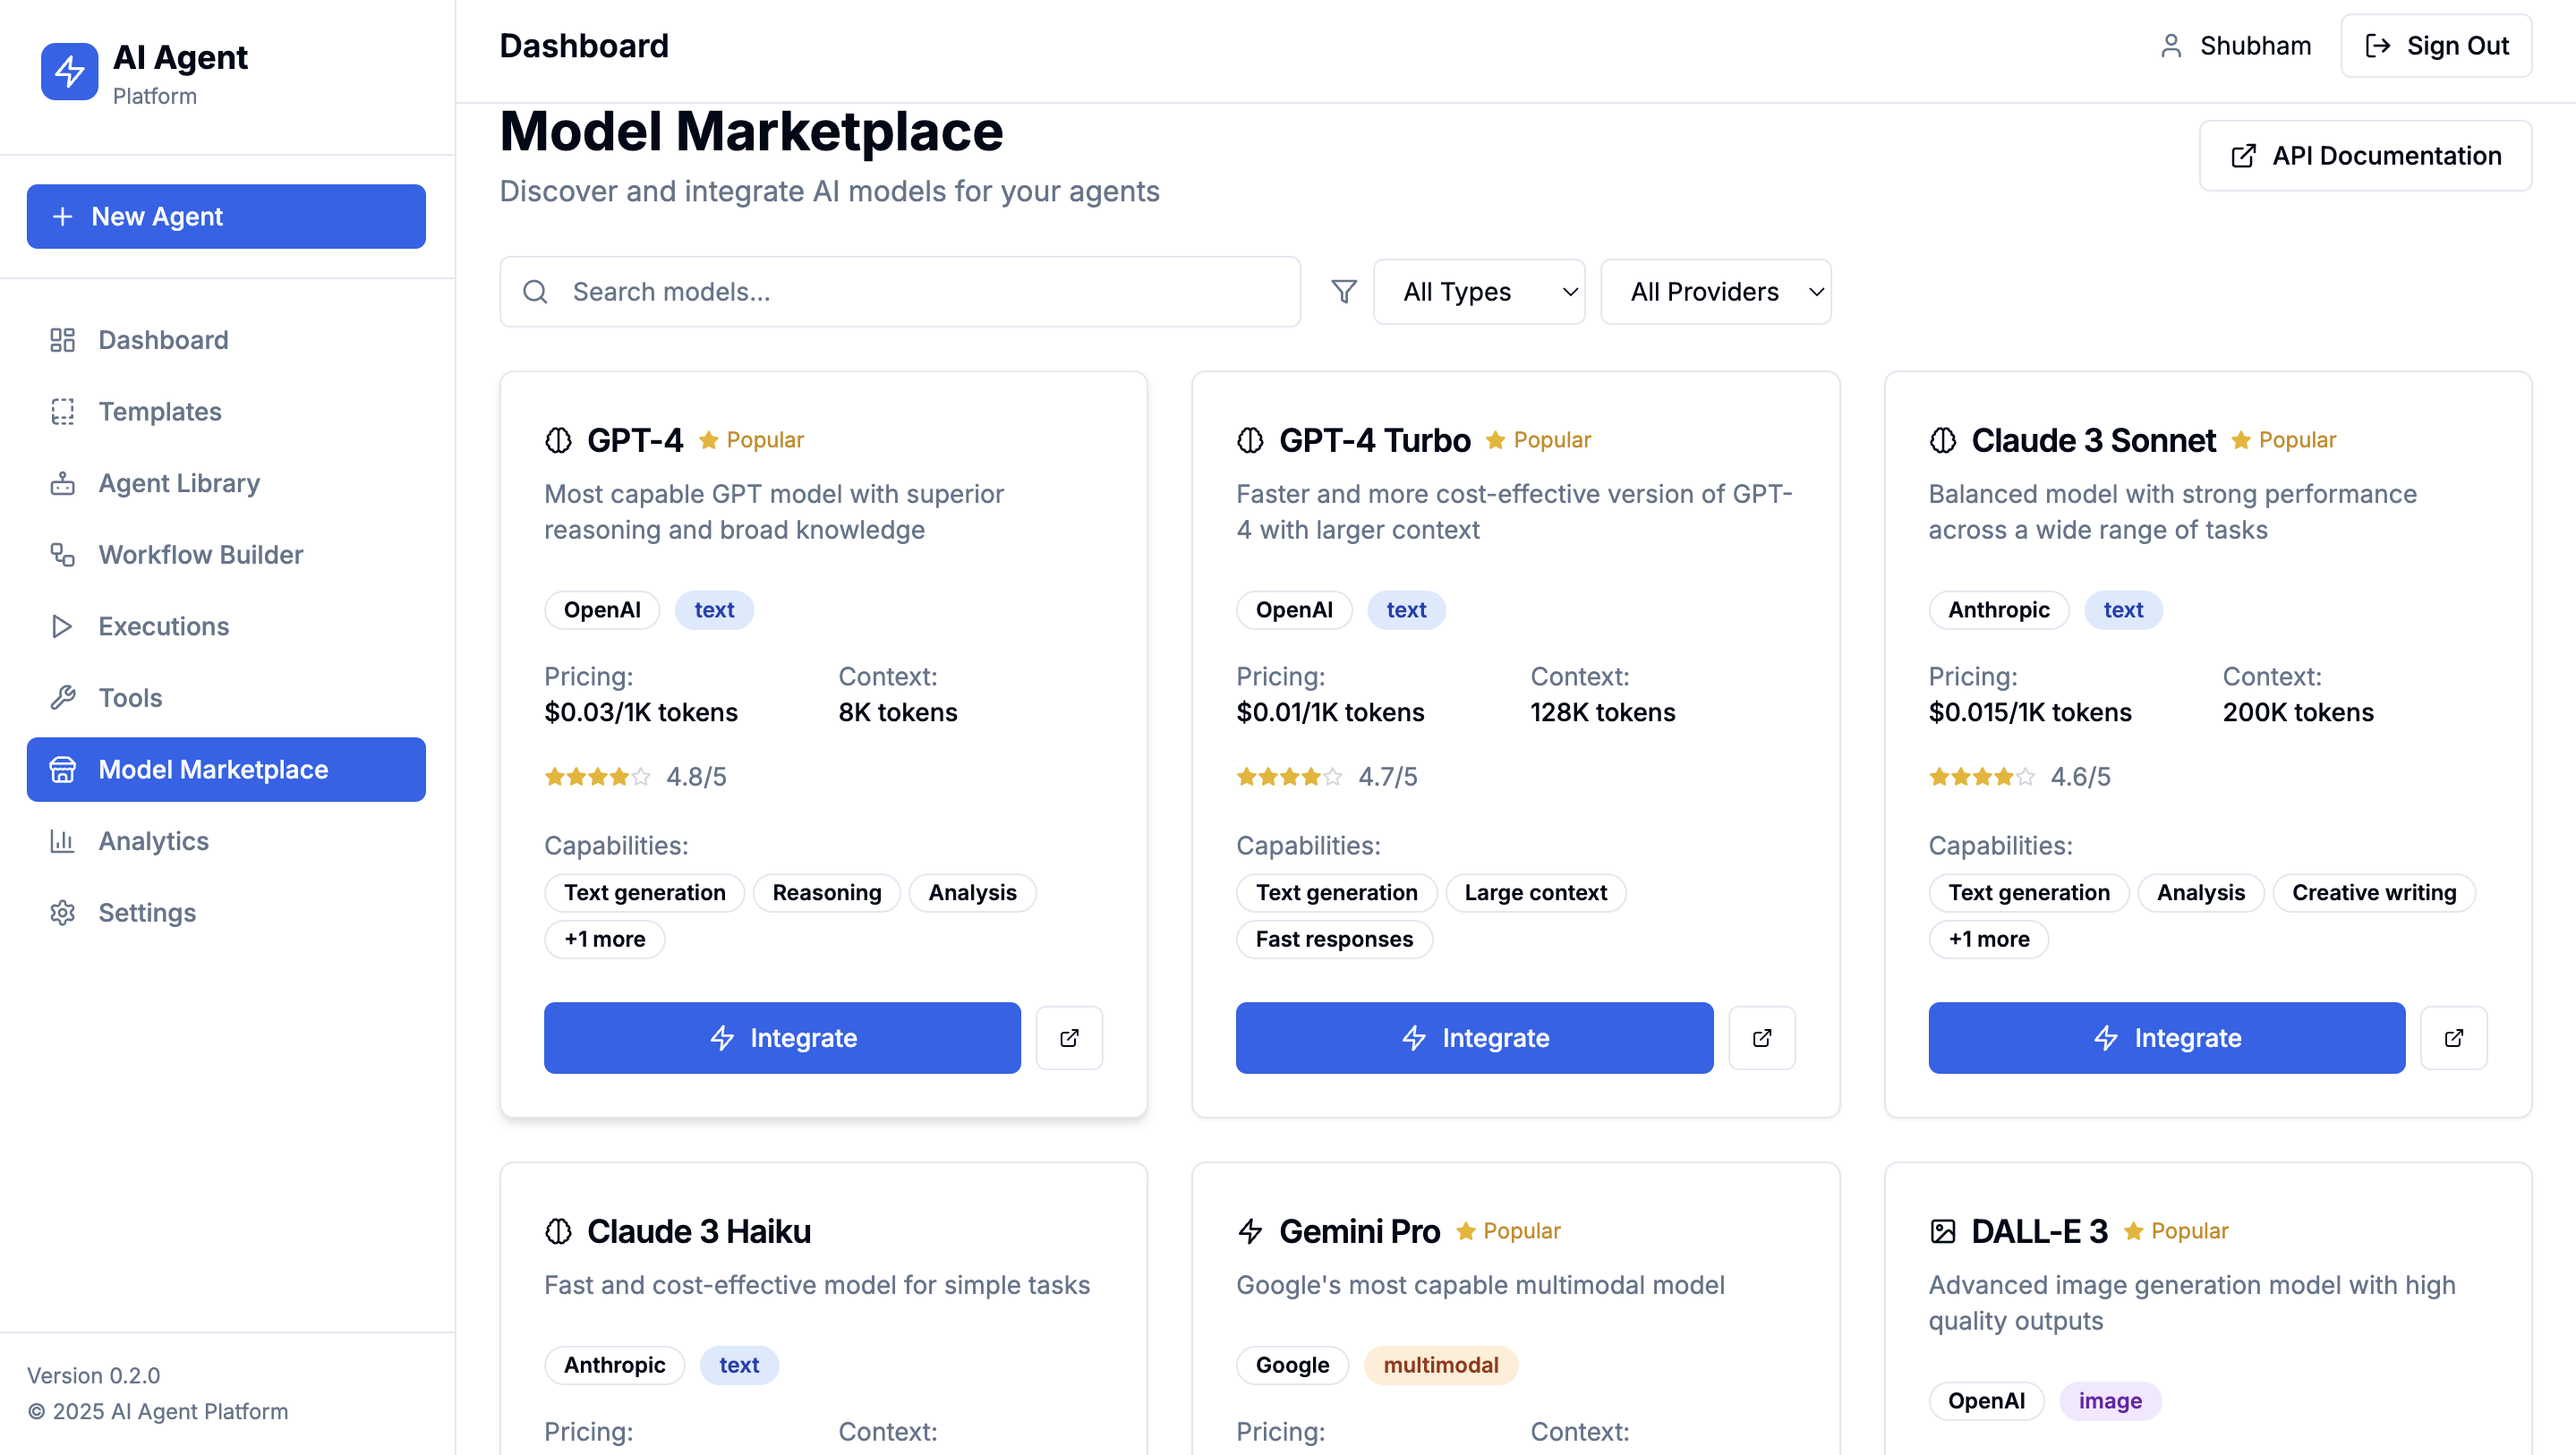Open API Documentation link
2576x1455 pixels.
coord(2365,156)
